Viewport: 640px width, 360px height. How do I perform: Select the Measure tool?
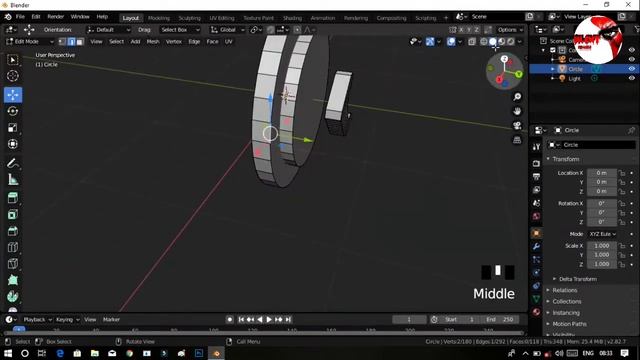(13, 179)
